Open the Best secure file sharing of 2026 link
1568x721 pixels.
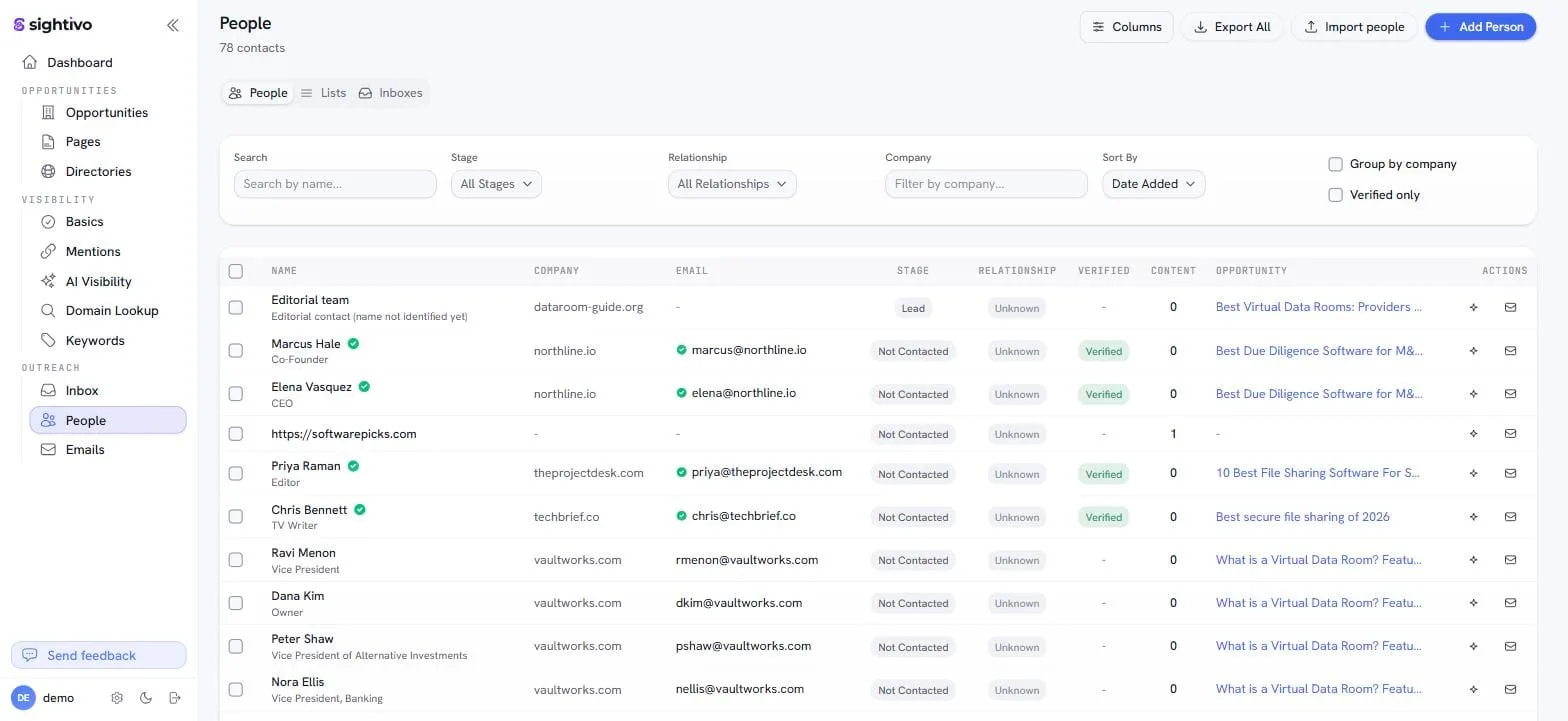(1302, 517)
